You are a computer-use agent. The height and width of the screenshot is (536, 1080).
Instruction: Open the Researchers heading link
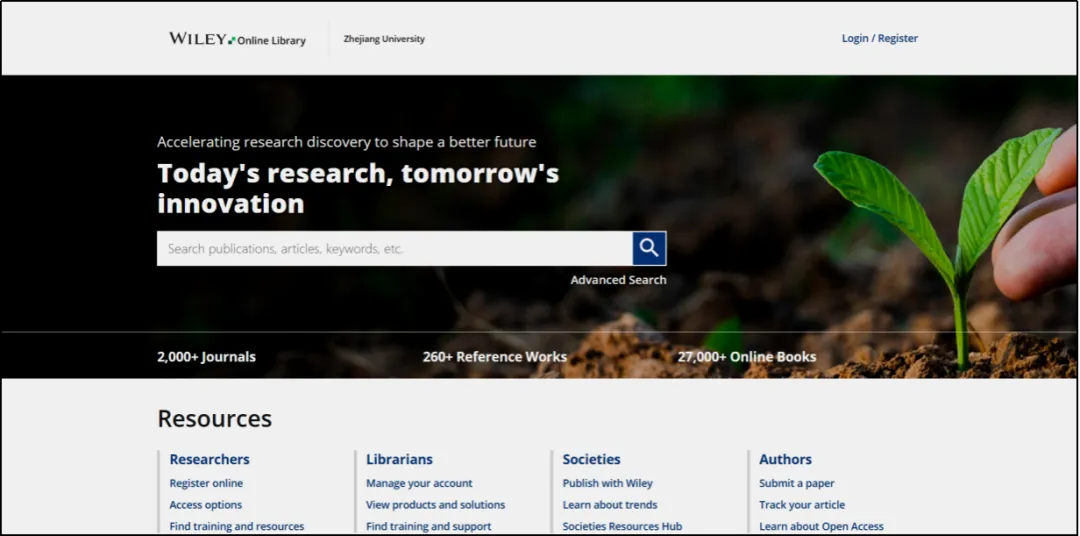click(209, 459)
